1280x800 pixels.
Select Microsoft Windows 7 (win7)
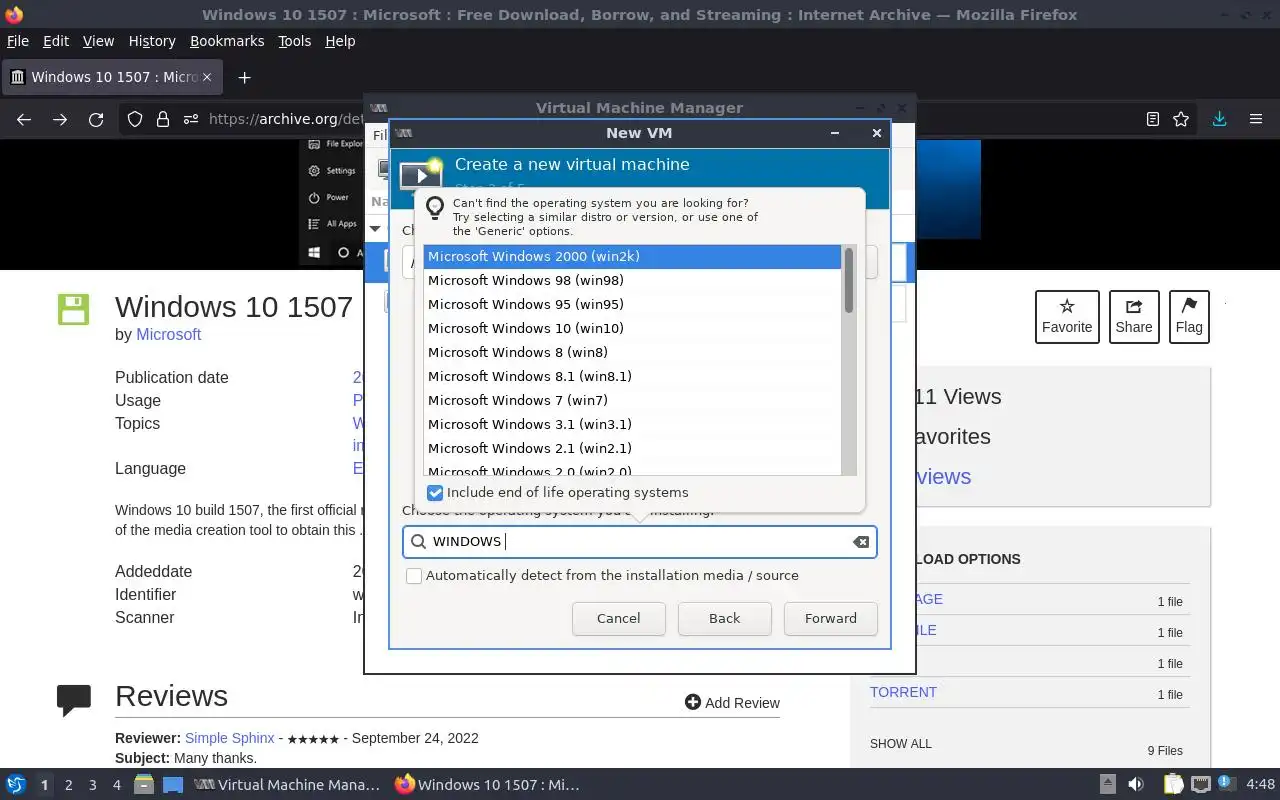632,401
